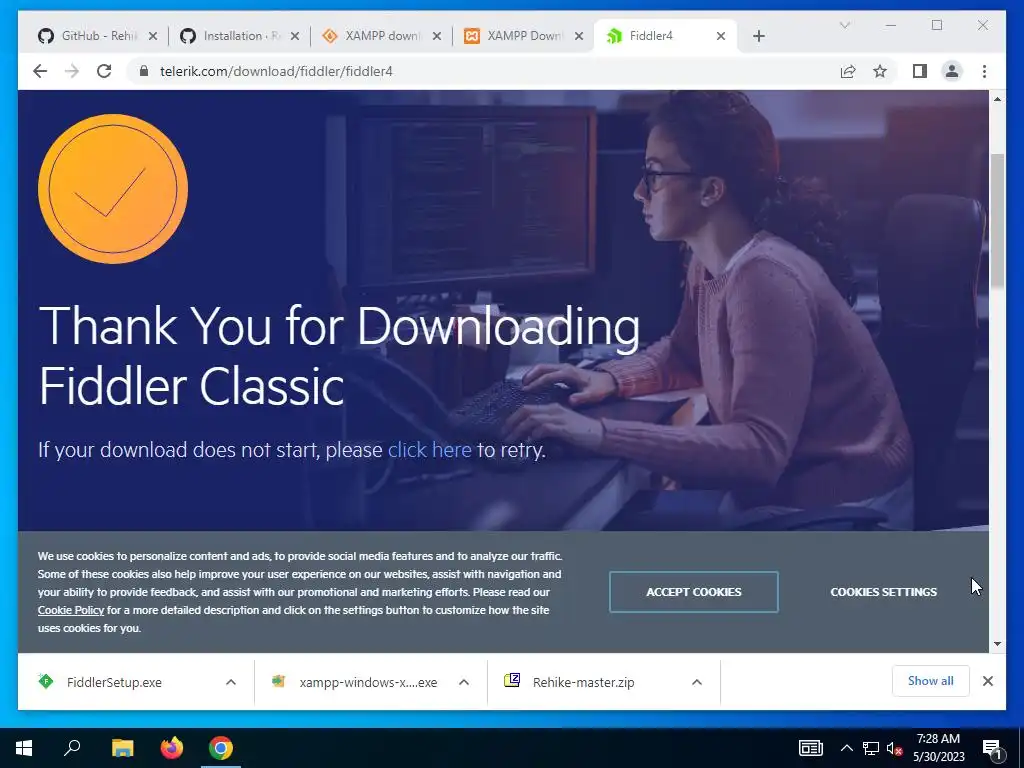Screen dimensions: 1024x768
Task: Maximize the Chrome window
Action: tap(937, 25)
